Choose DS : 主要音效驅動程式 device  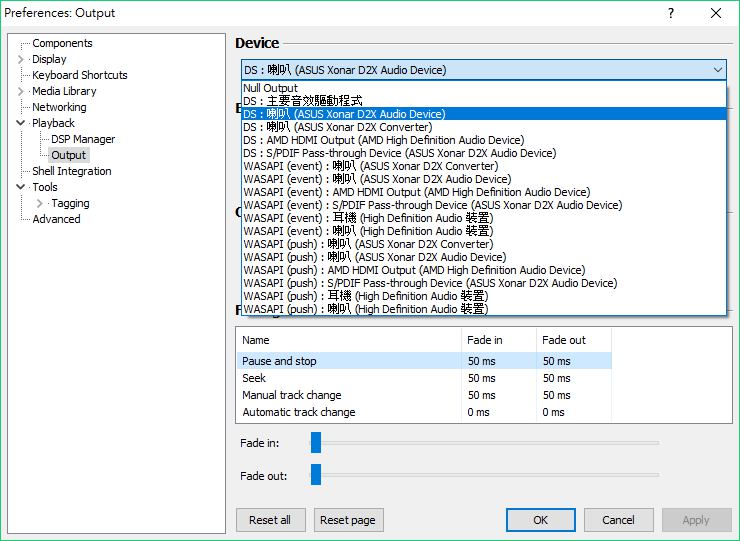[x=484, y=101]
